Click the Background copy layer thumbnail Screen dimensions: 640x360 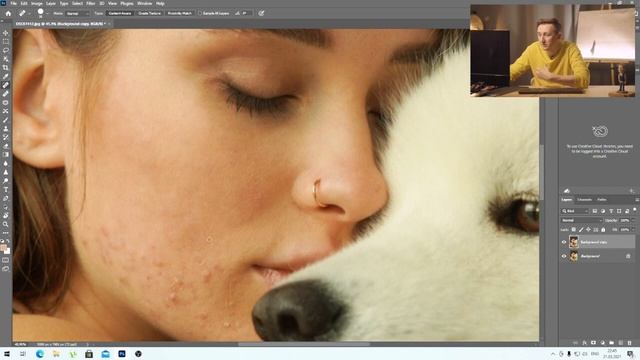click(x=574, y=242)
